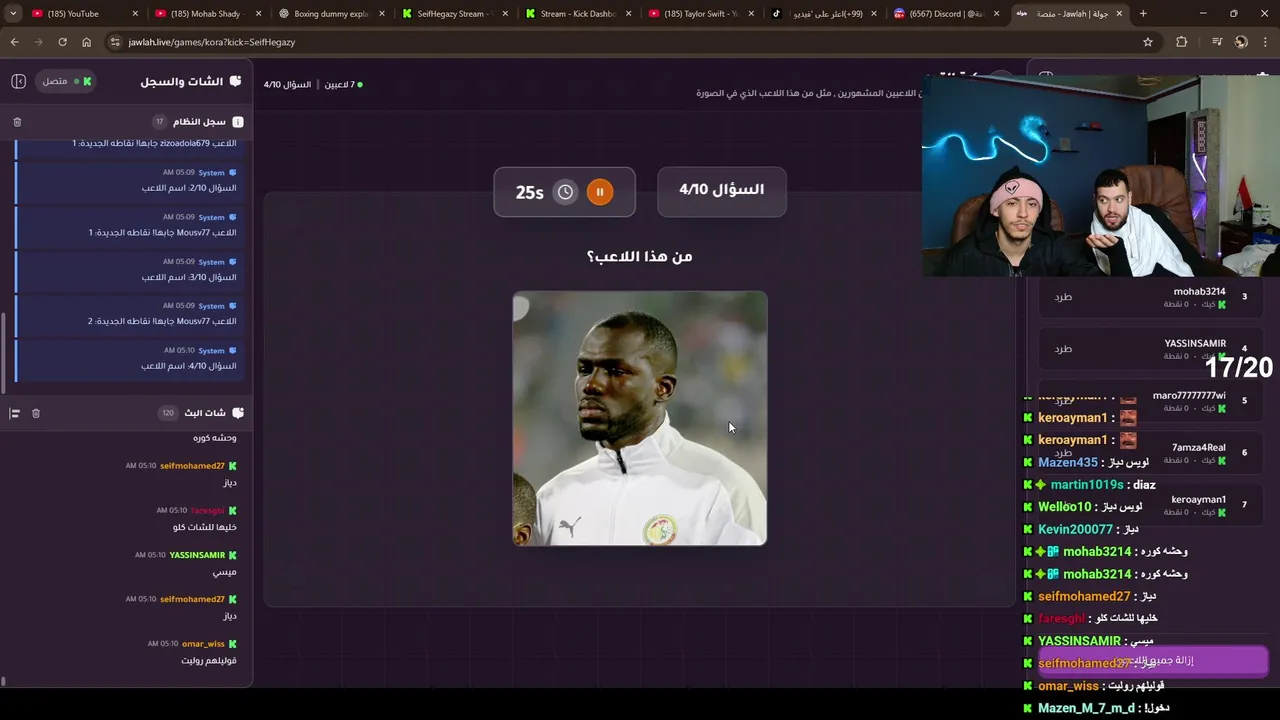Reload the current page
1280x720 pixels.
[63, 42]
